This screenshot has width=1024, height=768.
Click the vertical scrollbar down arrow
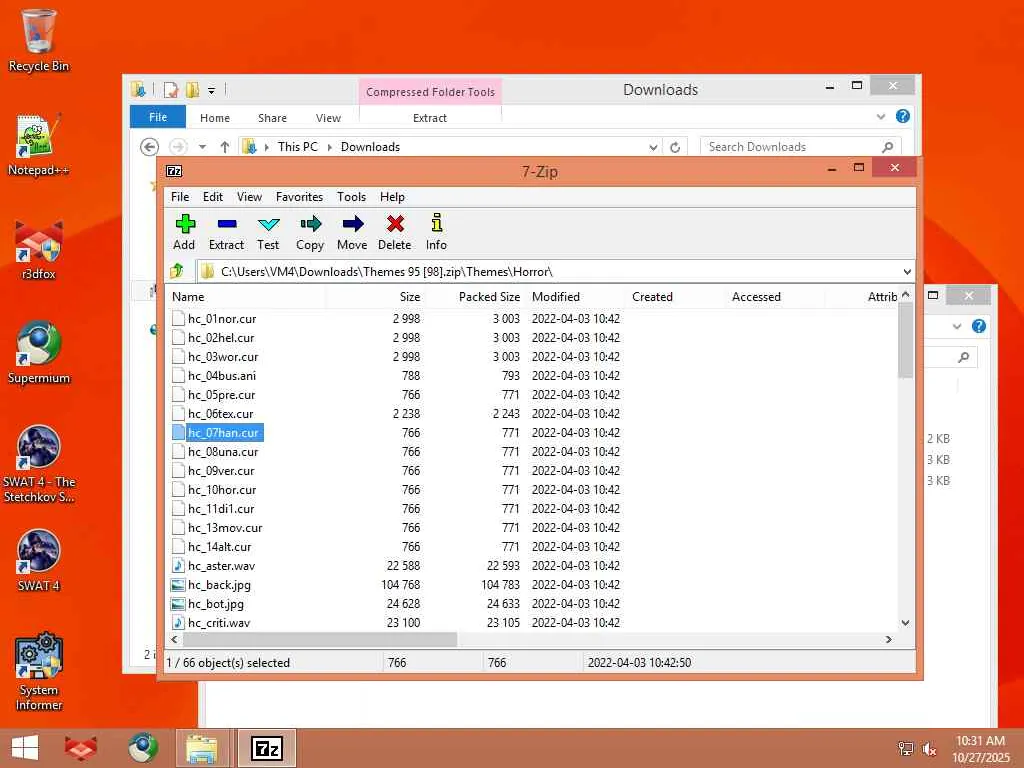[x=905, y=623]
